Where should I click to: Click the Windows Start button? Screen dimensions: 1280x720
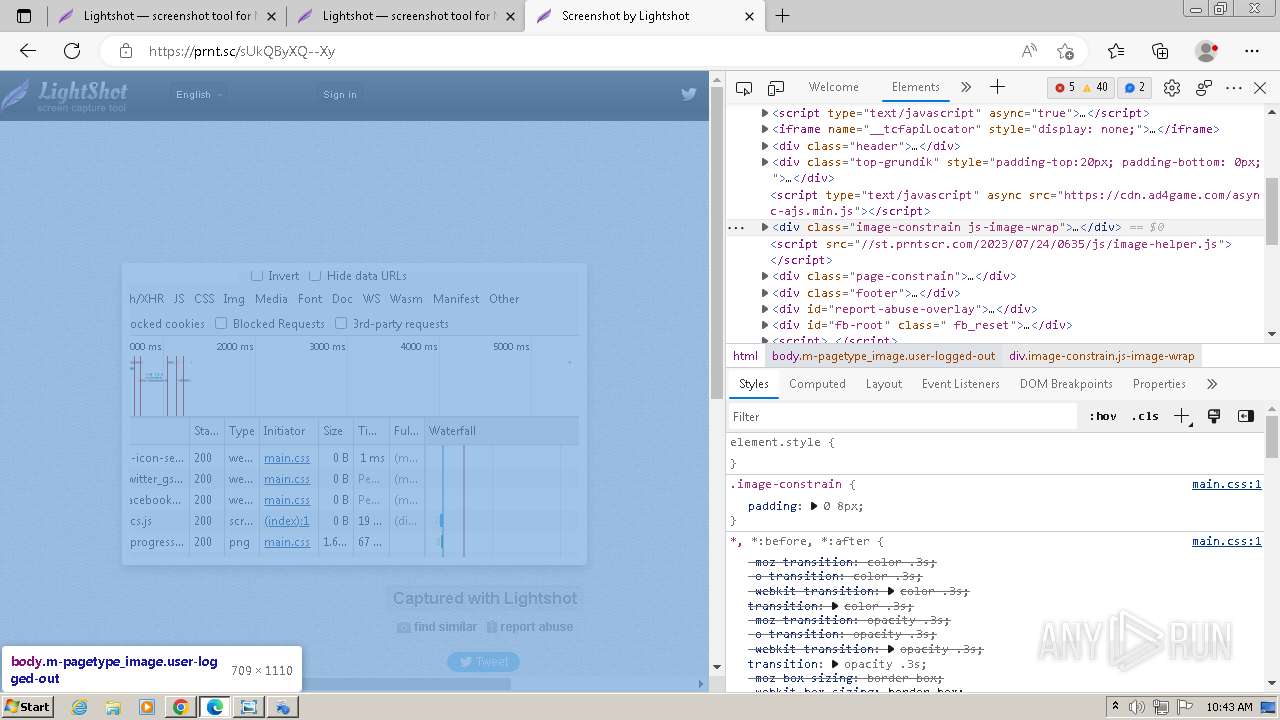tap(27, 707)
